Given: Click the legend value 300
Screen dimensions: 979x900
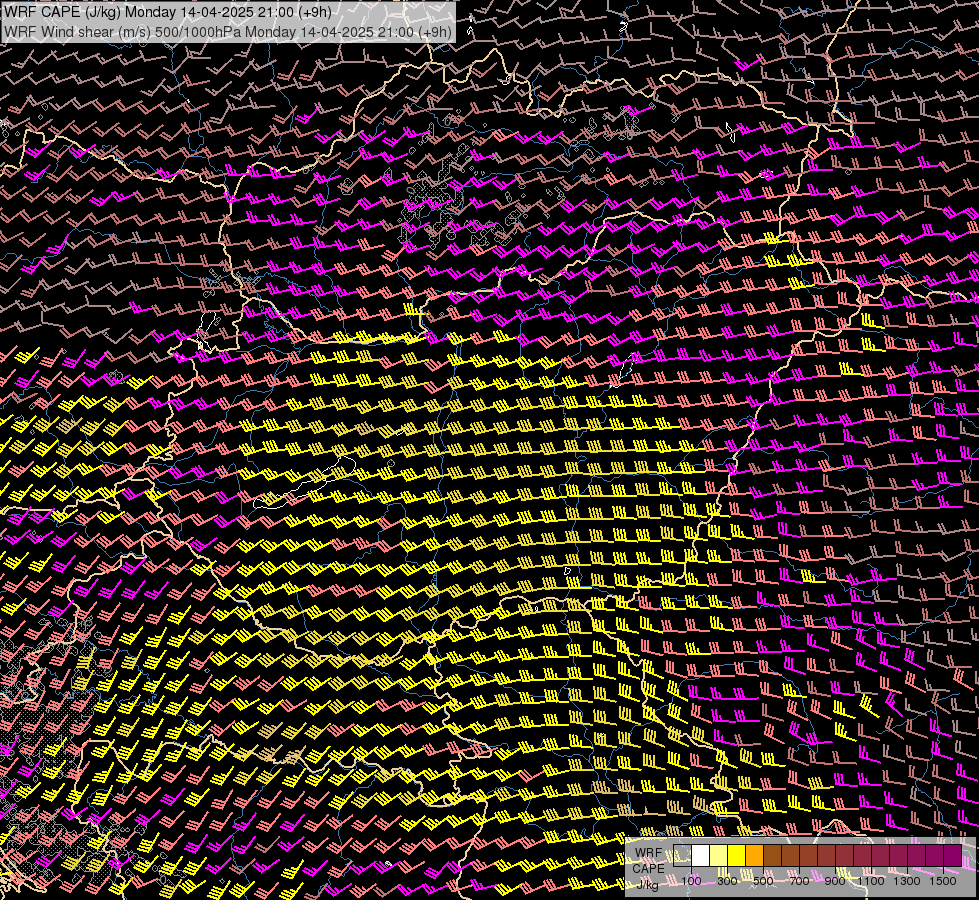Looking at the screenshot, I should coord(727,881).
